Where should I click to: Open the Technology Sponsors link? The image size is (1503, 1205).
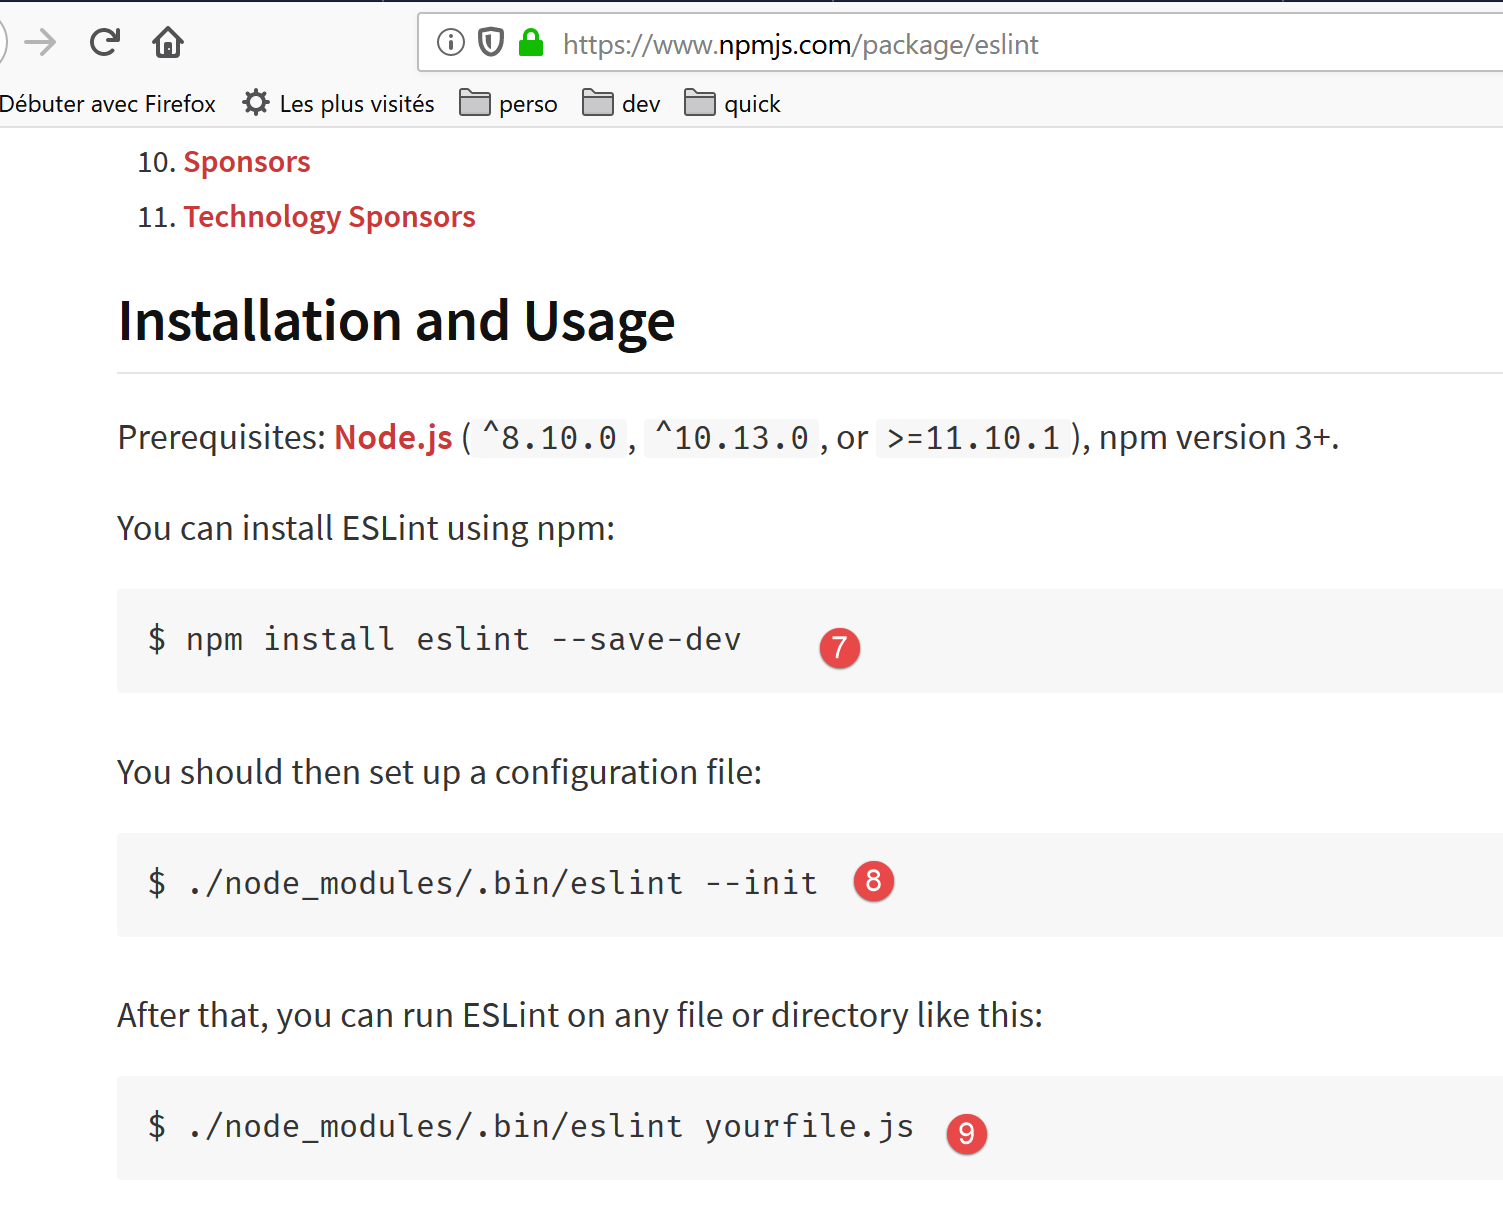click(329, 217)
